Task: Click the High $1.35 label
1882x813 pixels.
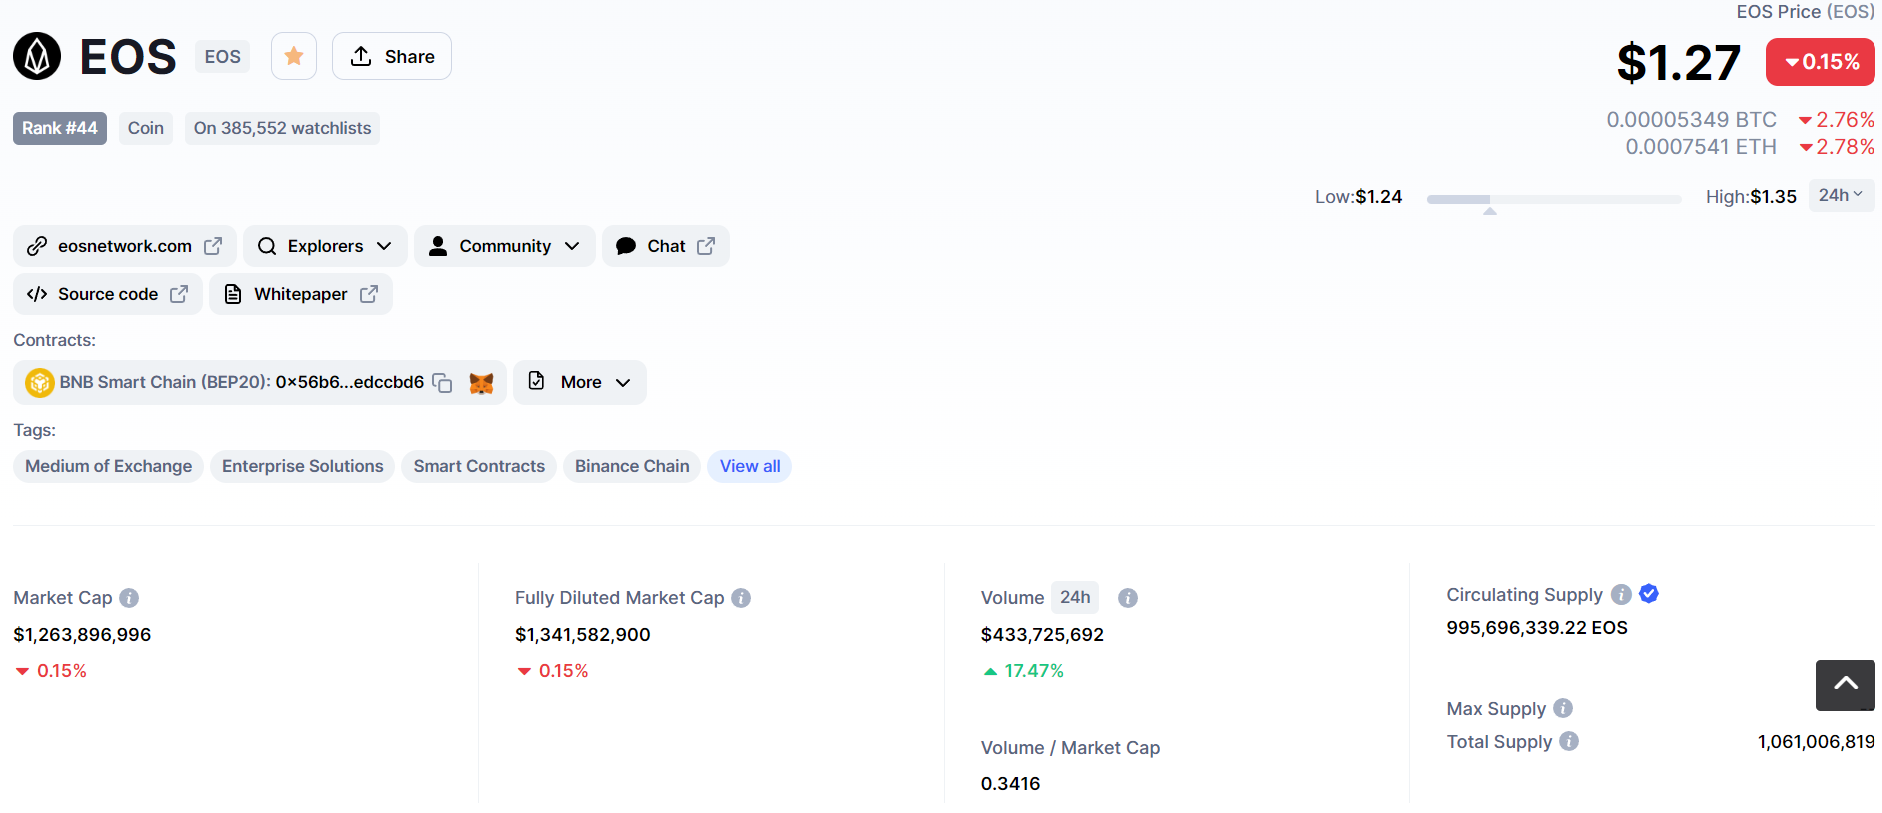Action: 1751,197
